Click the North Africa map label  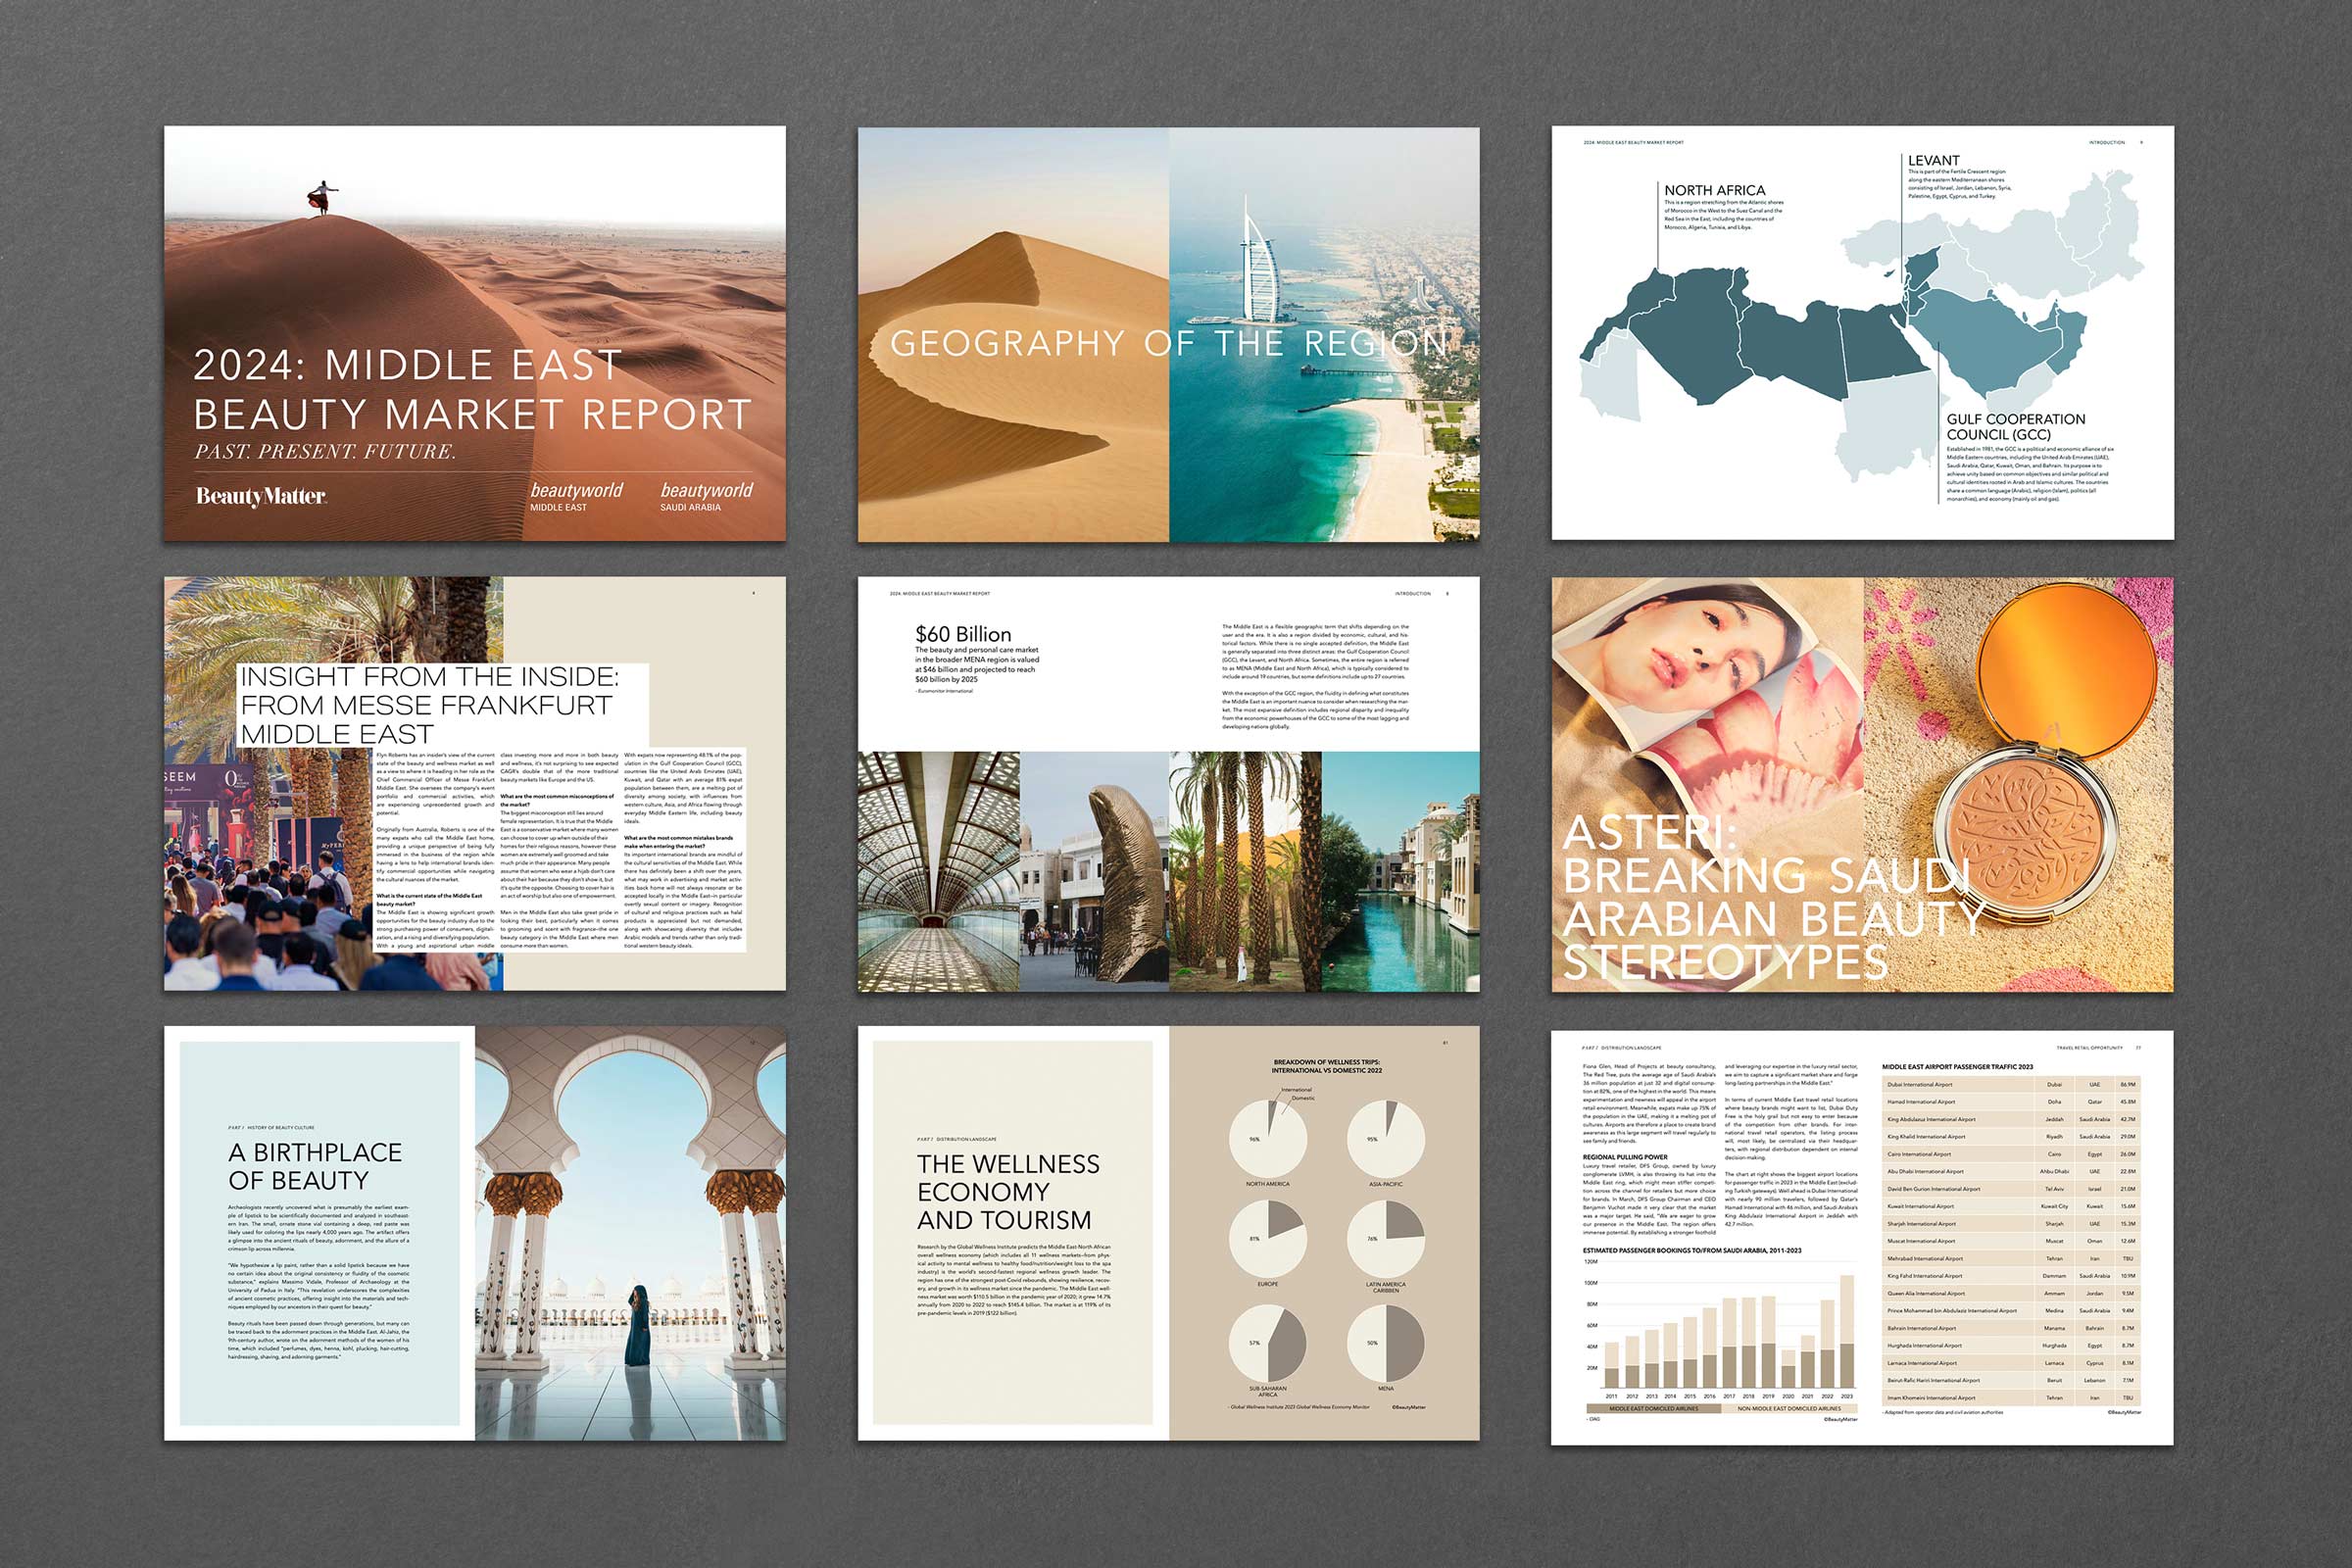pos(1714,190)
